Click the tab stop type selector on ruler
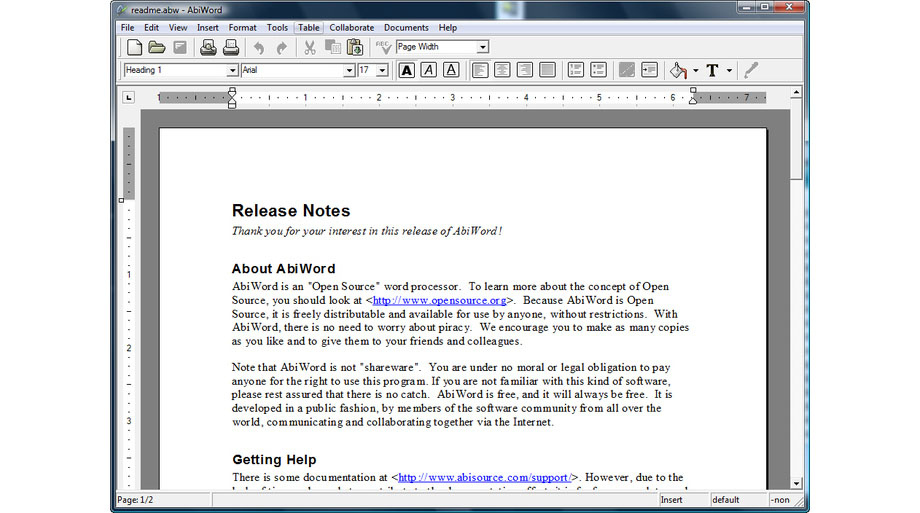The width and height of the screenshot is (920, 513). coord(128,97)
